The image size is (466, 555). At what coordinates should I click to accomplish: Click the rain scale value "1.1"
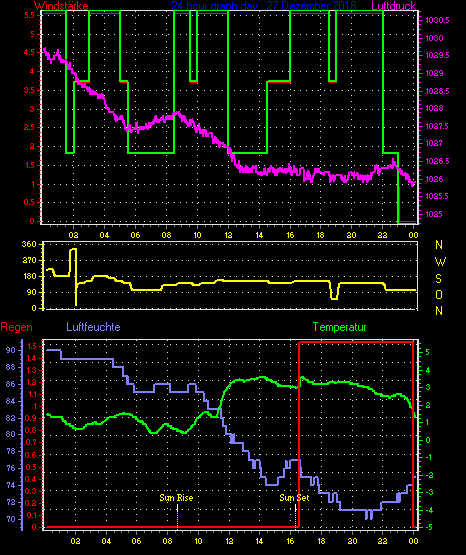click(32, 394)
